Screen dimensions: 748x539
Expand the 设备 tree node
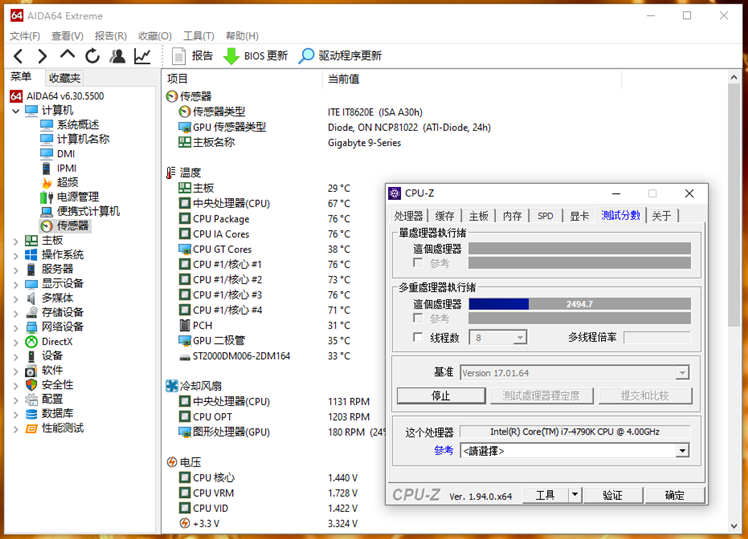16,357
